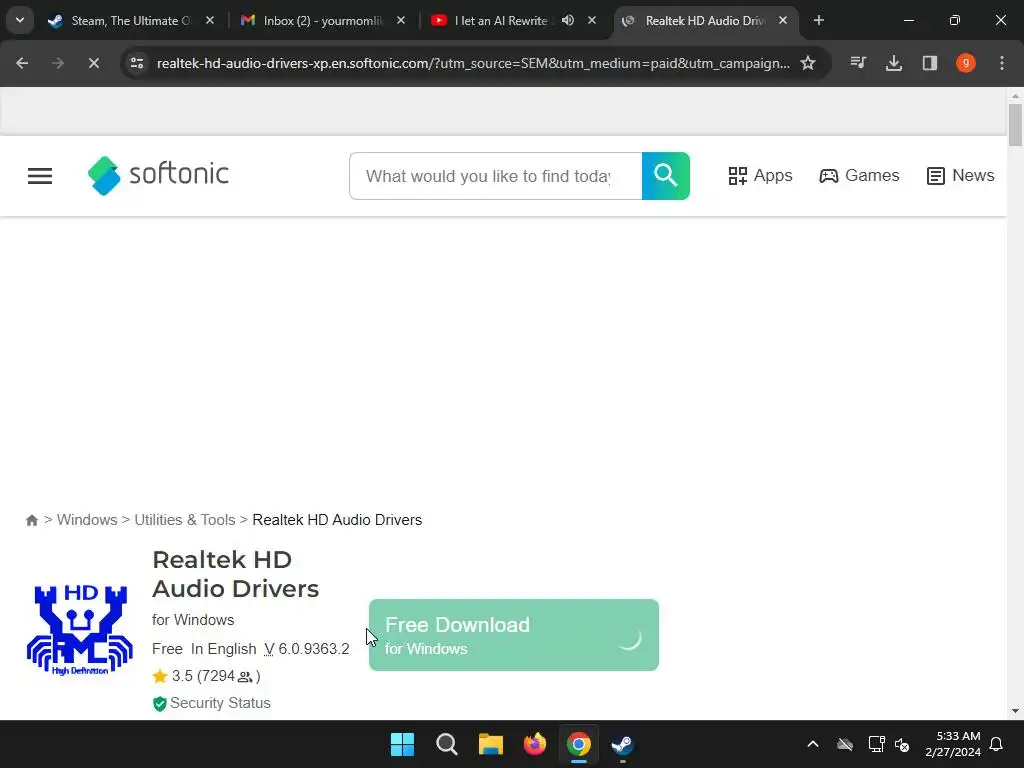Switch to the Steam tab

tap(131, 20)
